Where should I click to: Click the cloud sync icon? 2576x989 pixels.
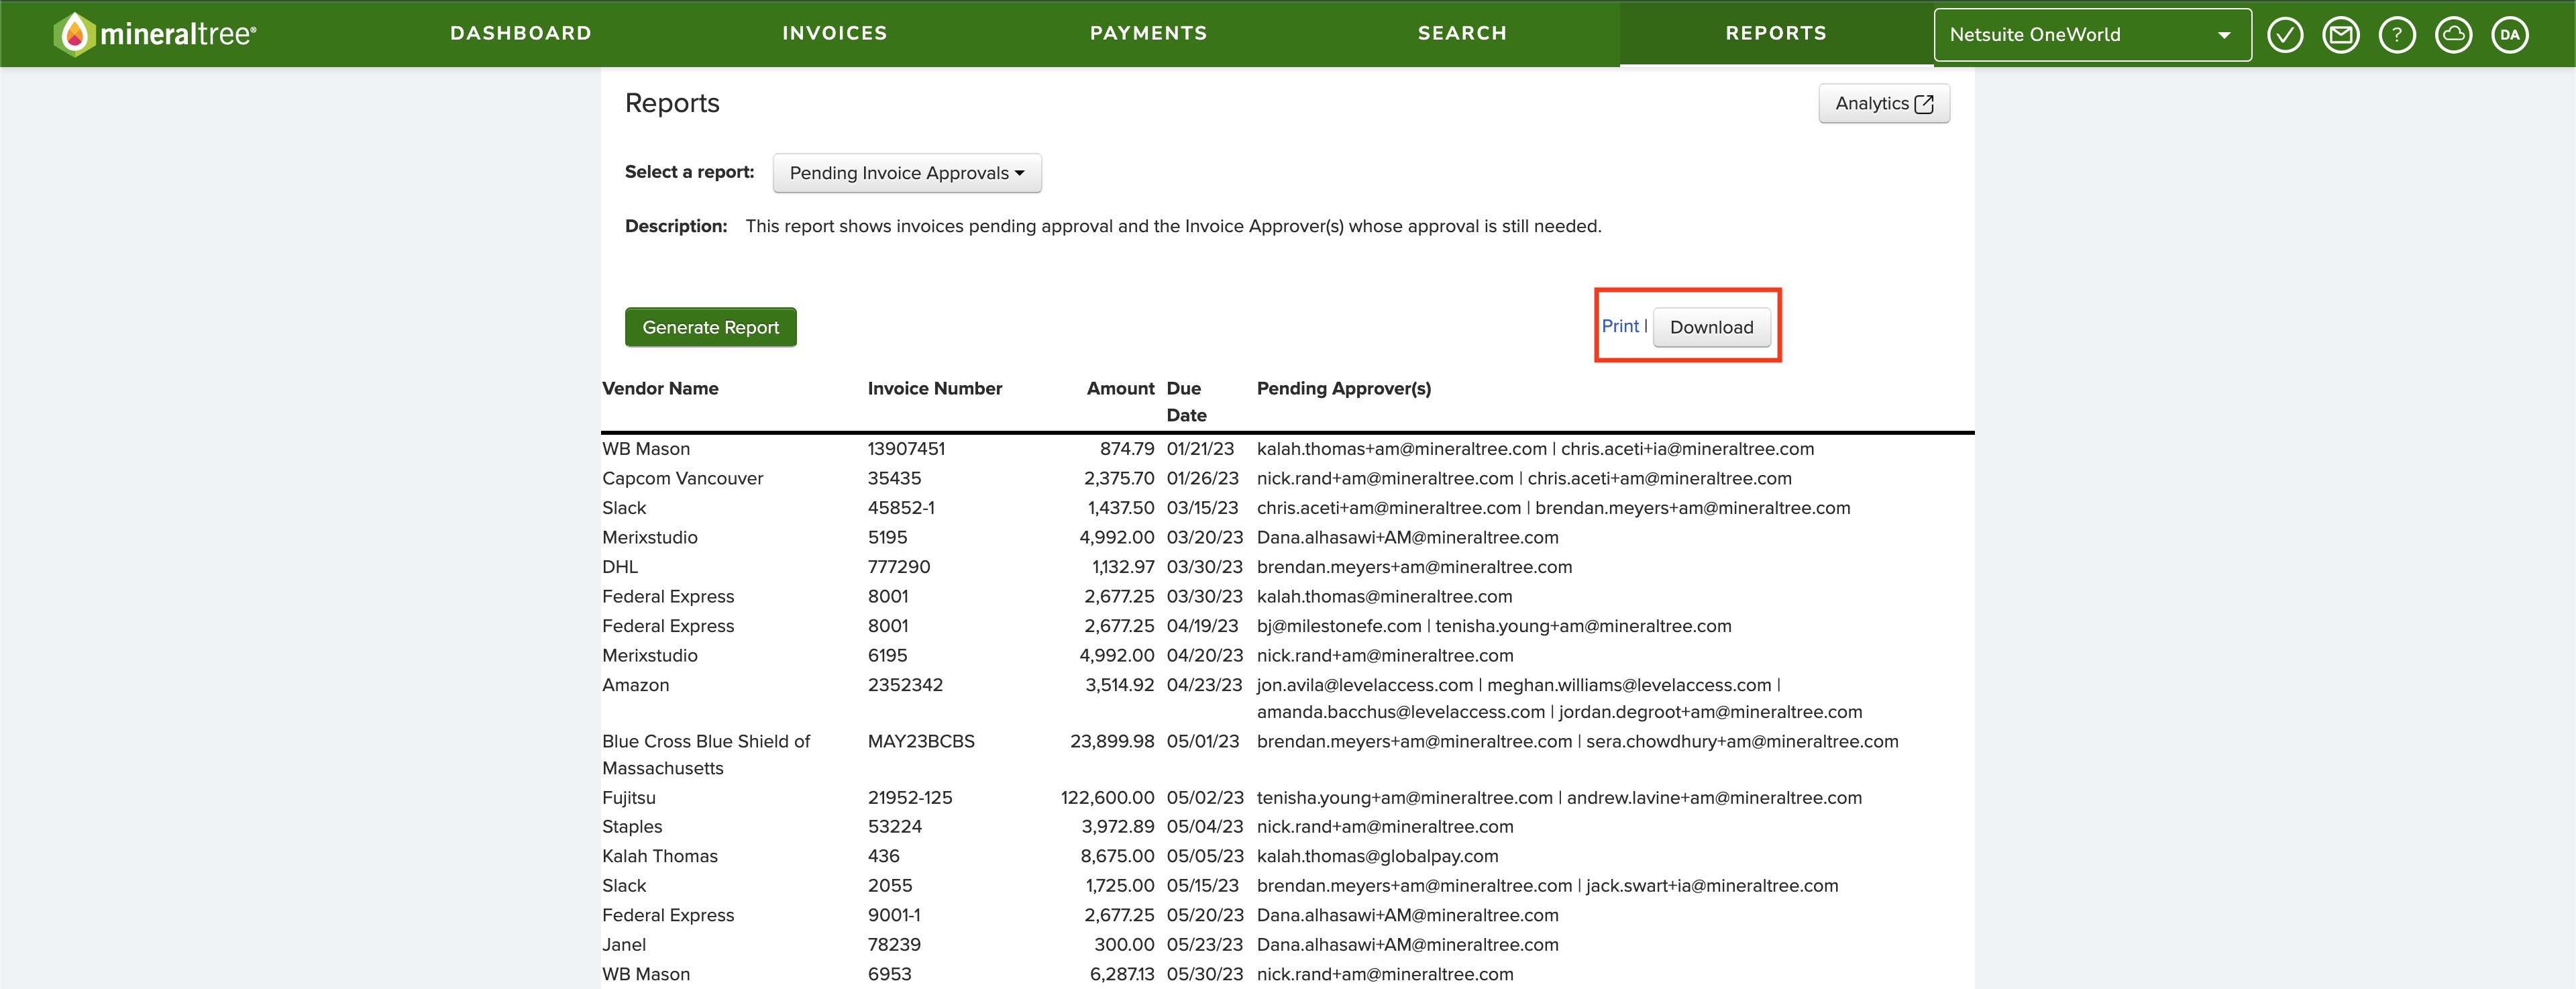point(2453,35)
